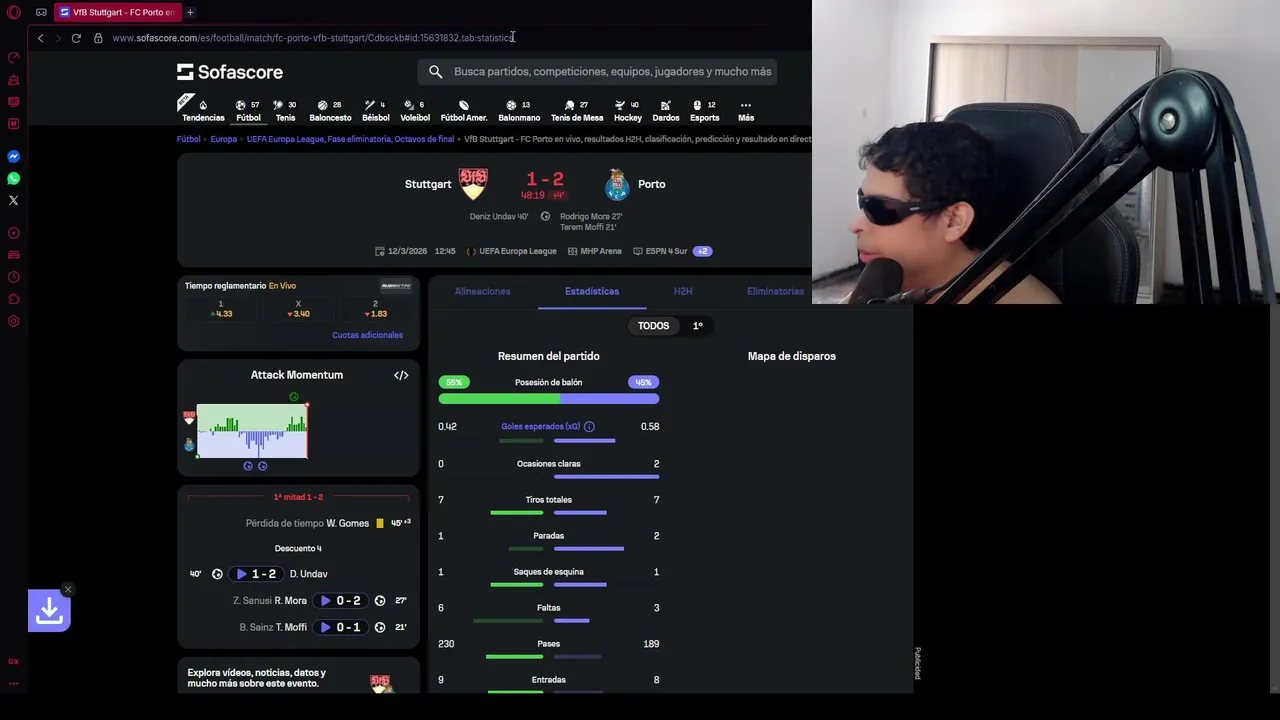
Task: Click the browser address bar URL
Action: coord(312,38)
